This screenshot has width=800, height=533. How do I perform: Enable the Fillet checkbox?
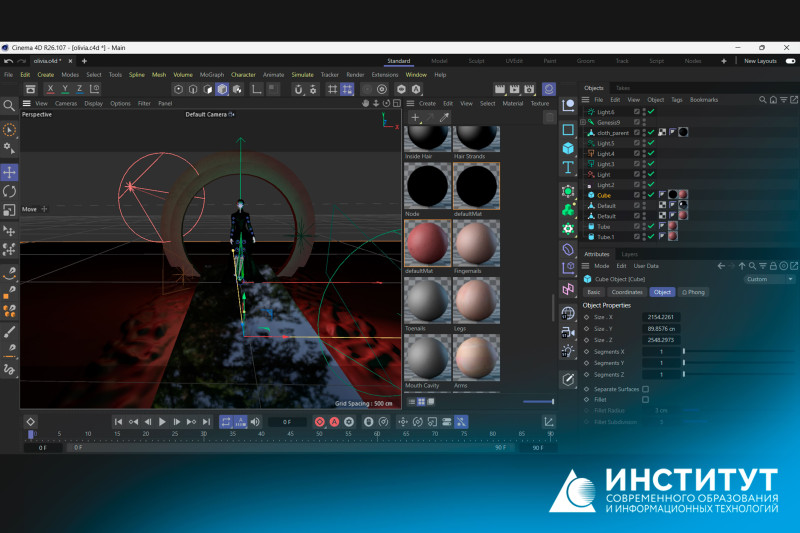click(645, 399)
